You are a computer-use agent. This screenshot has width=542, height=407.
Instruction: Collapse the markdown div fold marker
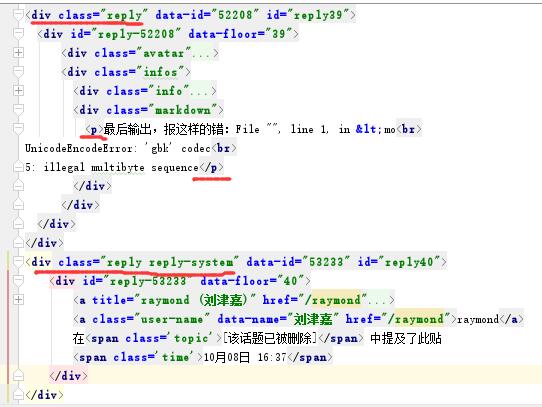[x=18, y=110]
